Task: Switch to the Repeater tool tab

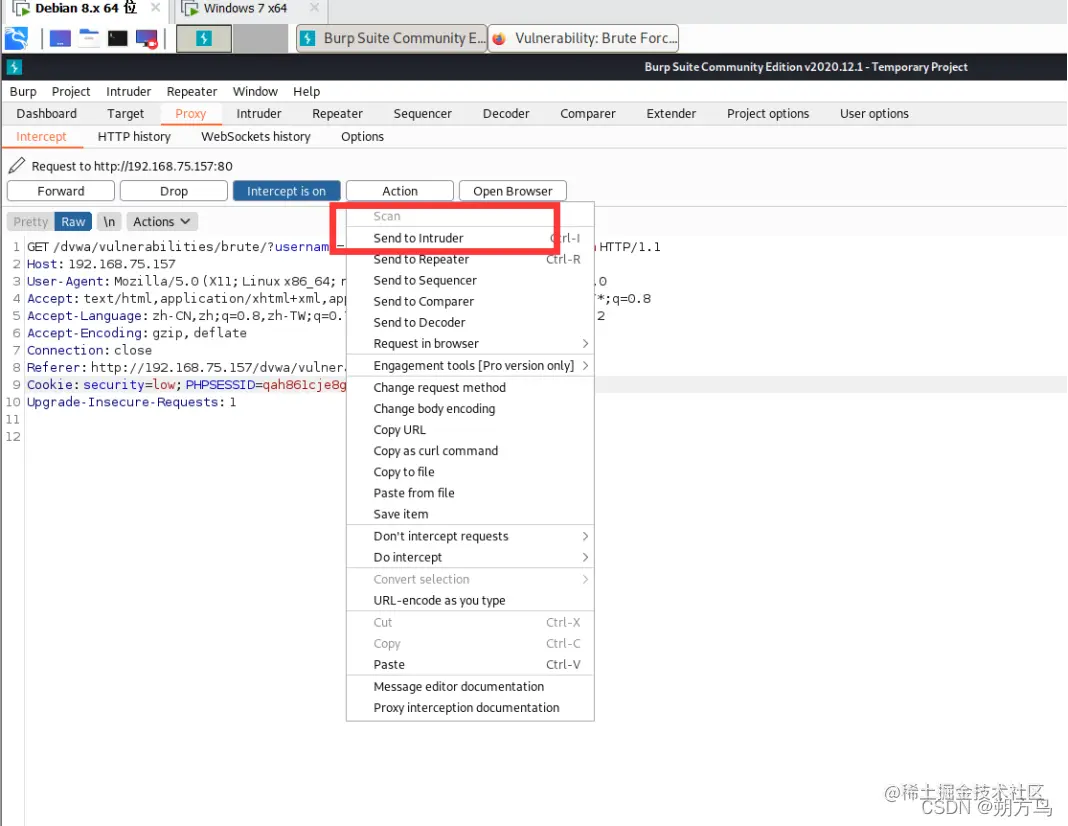Action: (x=337, y=114)
